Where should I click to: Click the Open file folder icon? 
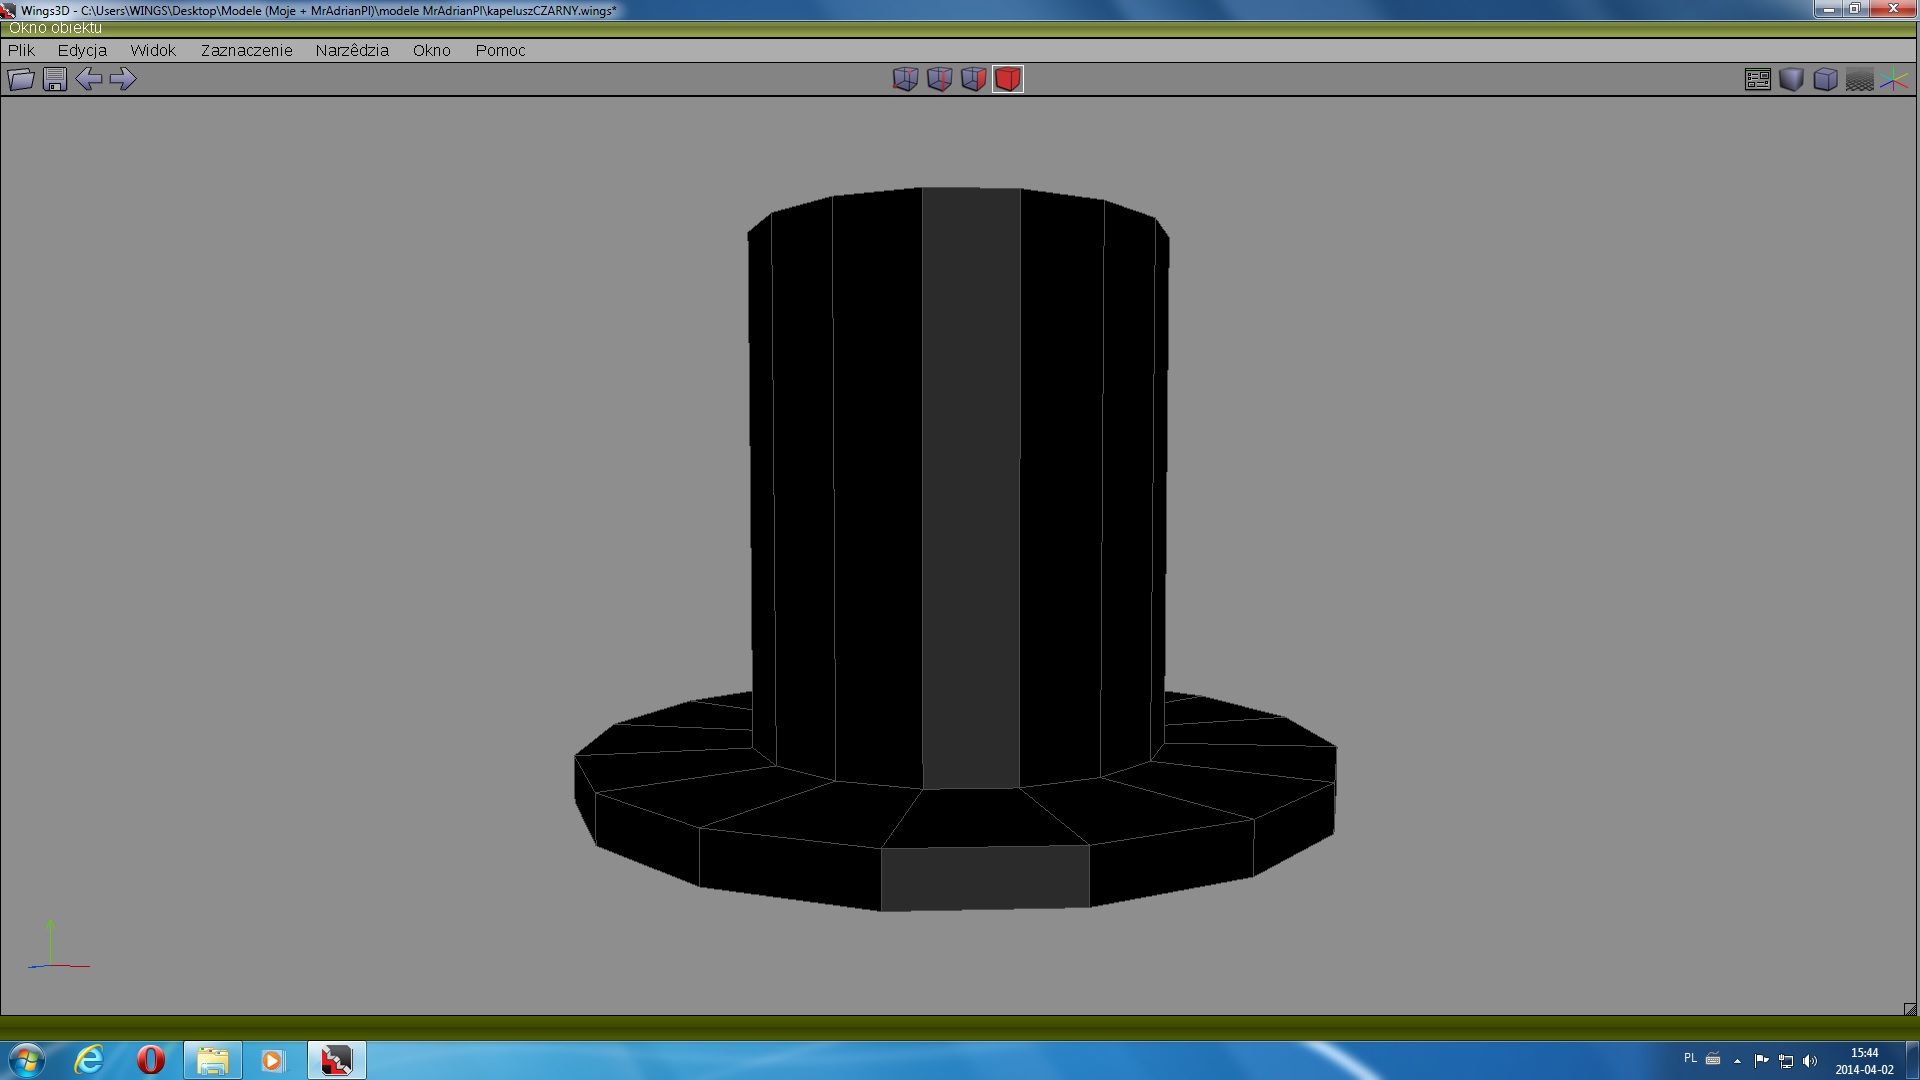(21, 79)
